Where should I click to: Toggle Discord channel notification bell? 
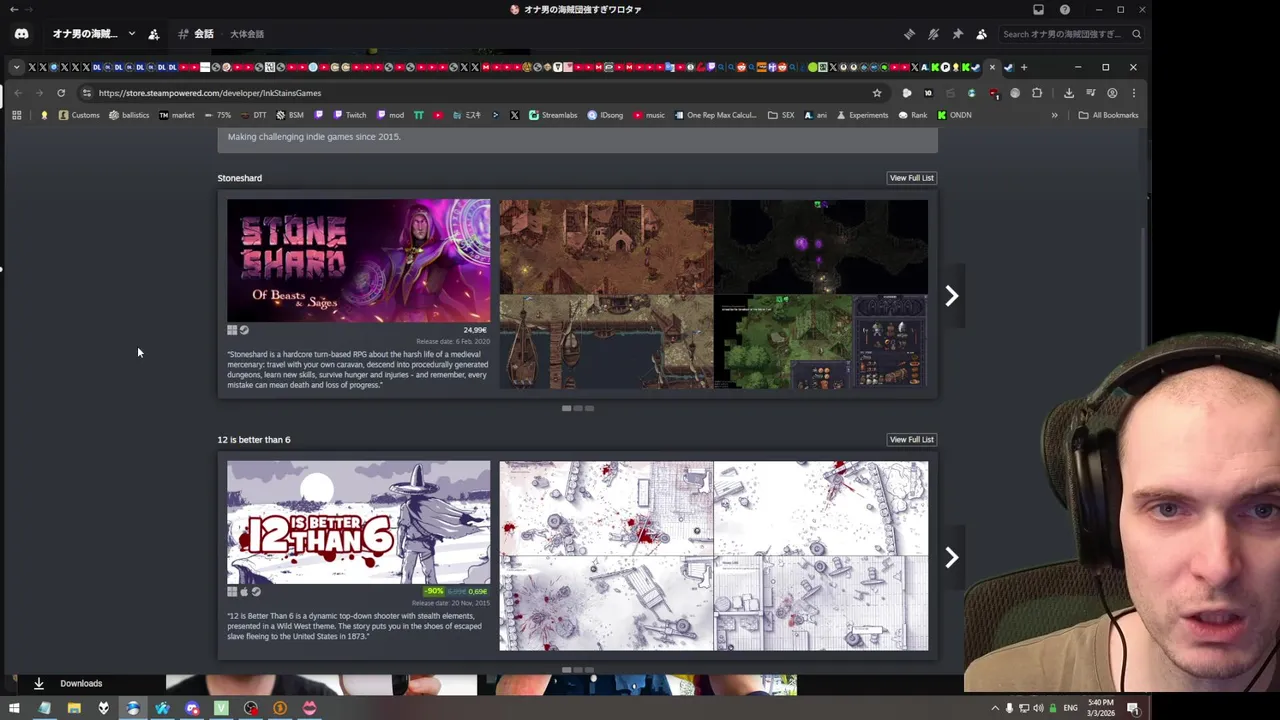click(x=933, y=34)
